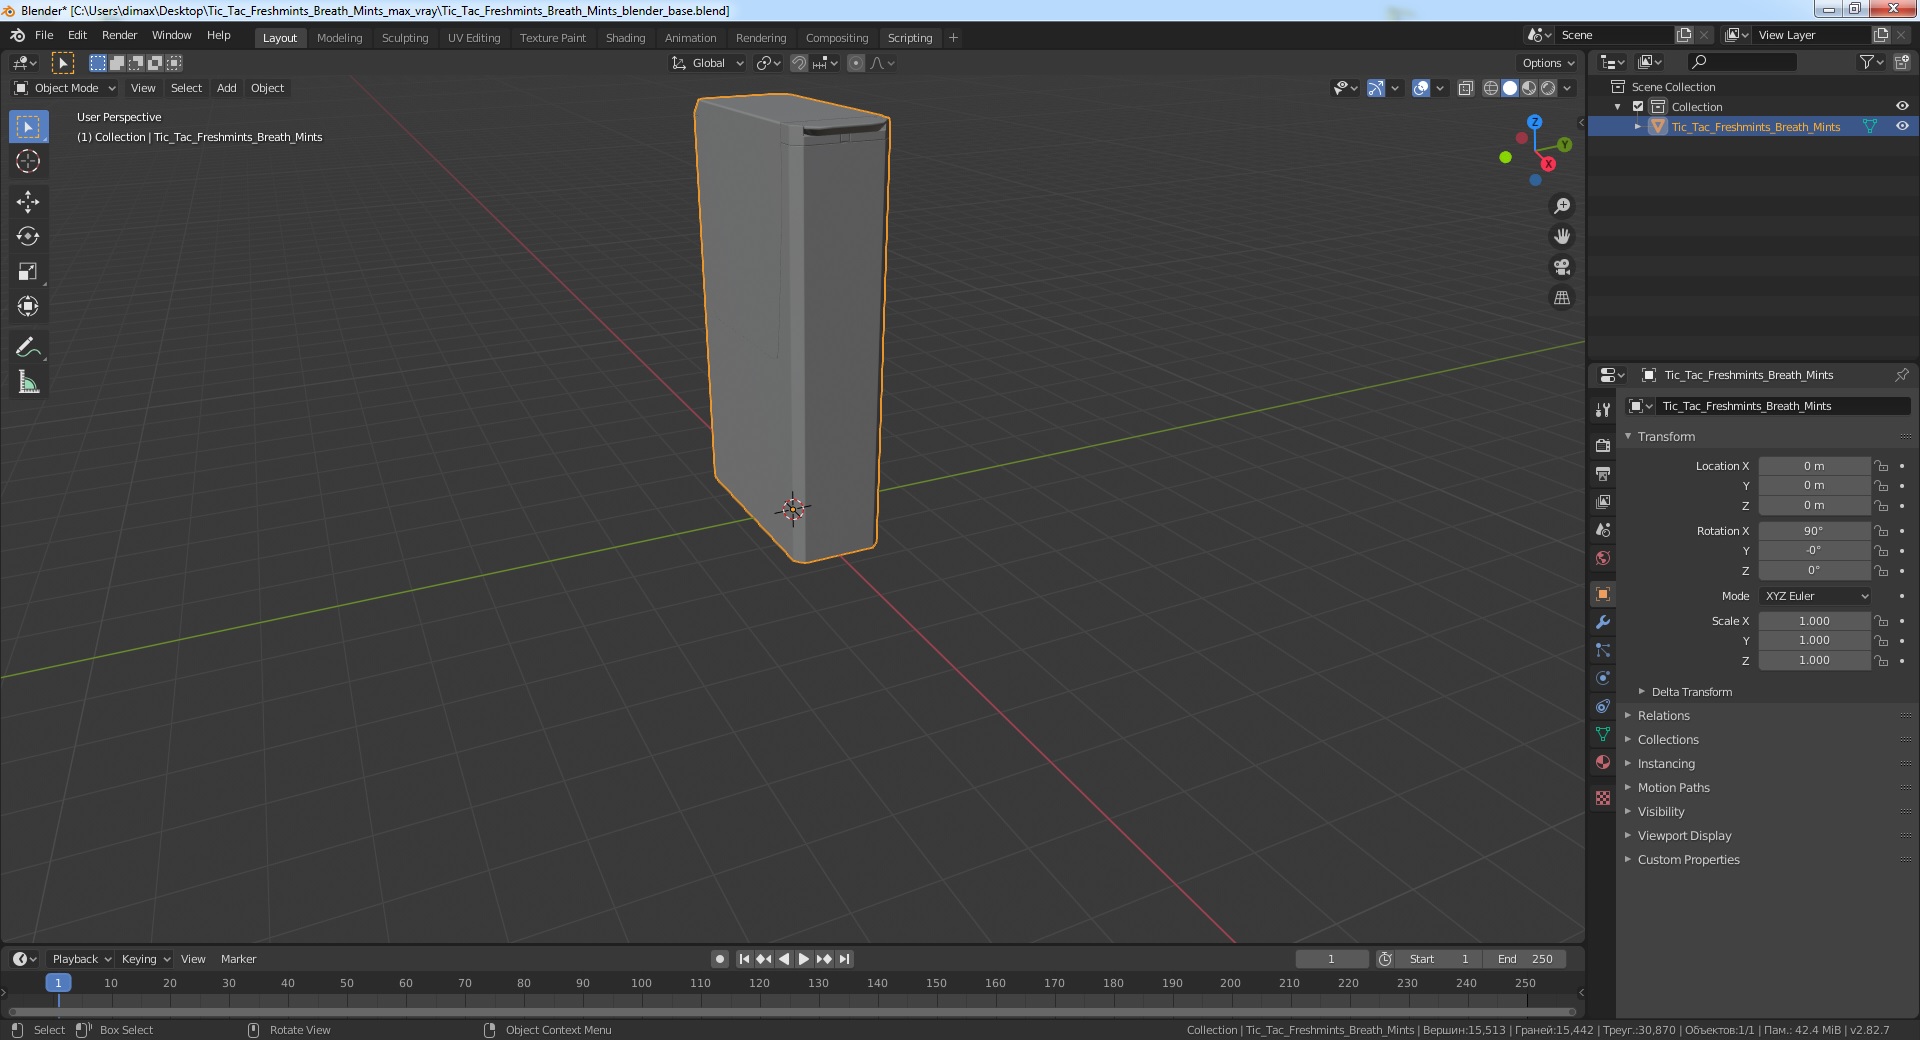Click the Zoom view magnifier icon
The width and height of the screenshot is (1920, 1040).
[x=1561, y=206]
